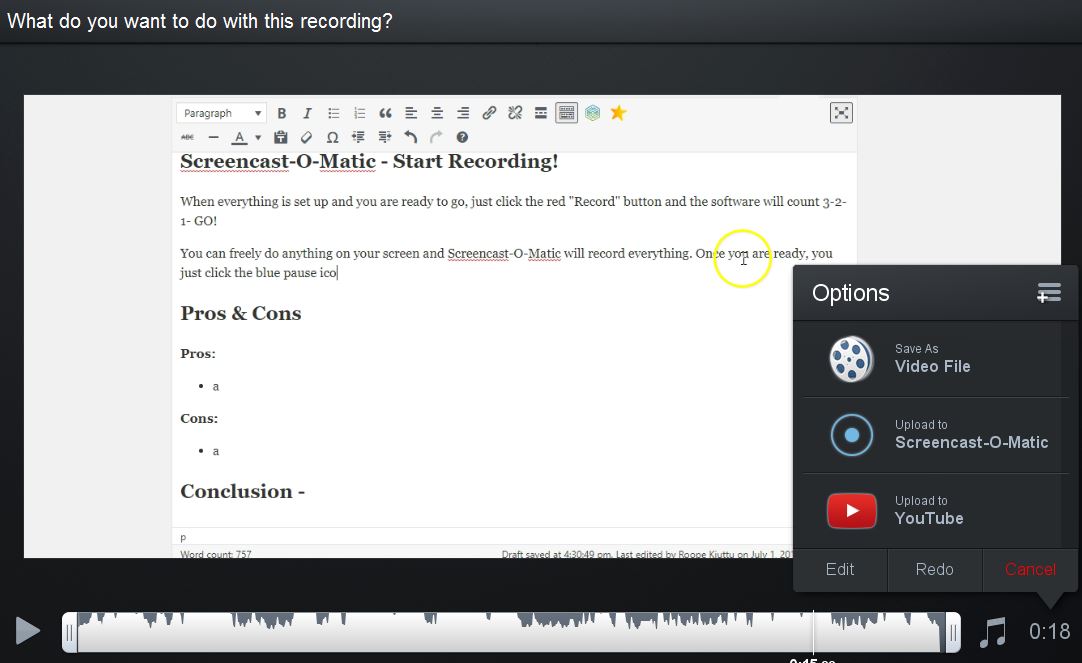
Task: Center align the text
Action: pos(437,113)
